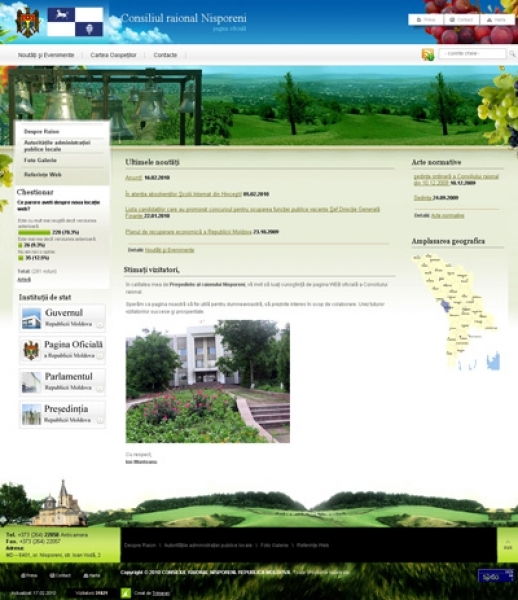Click the Nisporeni flag emblem in header
The image size is (518, 600).
pyautogui.click(x=75, y=22)
